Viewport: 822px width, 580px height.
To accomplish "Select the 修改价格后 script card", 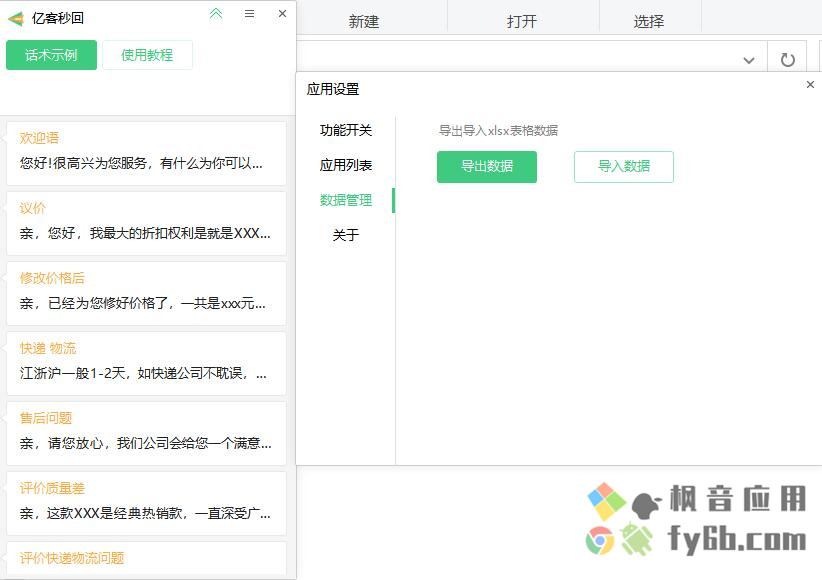I will [x=146, y=293].
